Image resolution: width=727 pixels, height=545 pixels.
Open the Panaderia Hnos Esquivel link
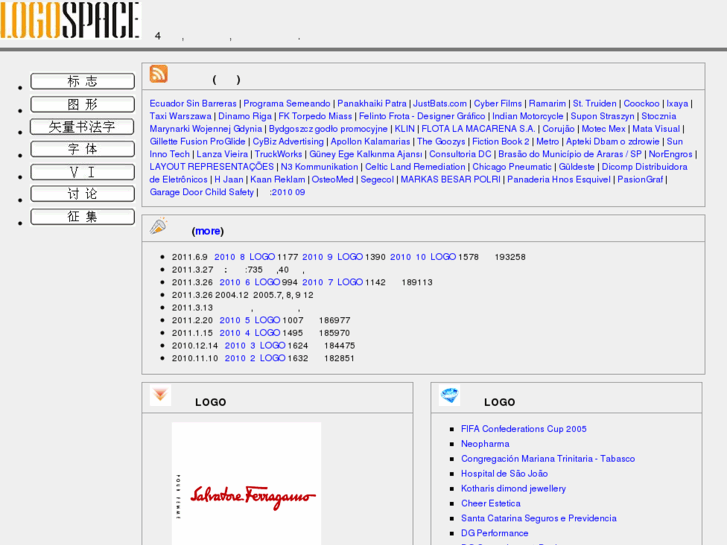[559, 180]
